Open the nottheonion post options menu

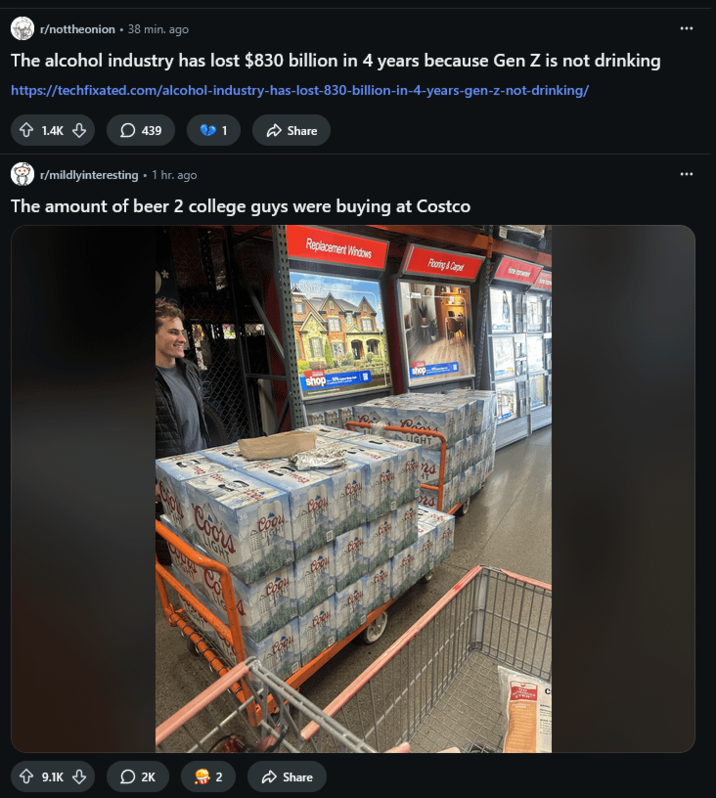(686, 28)
